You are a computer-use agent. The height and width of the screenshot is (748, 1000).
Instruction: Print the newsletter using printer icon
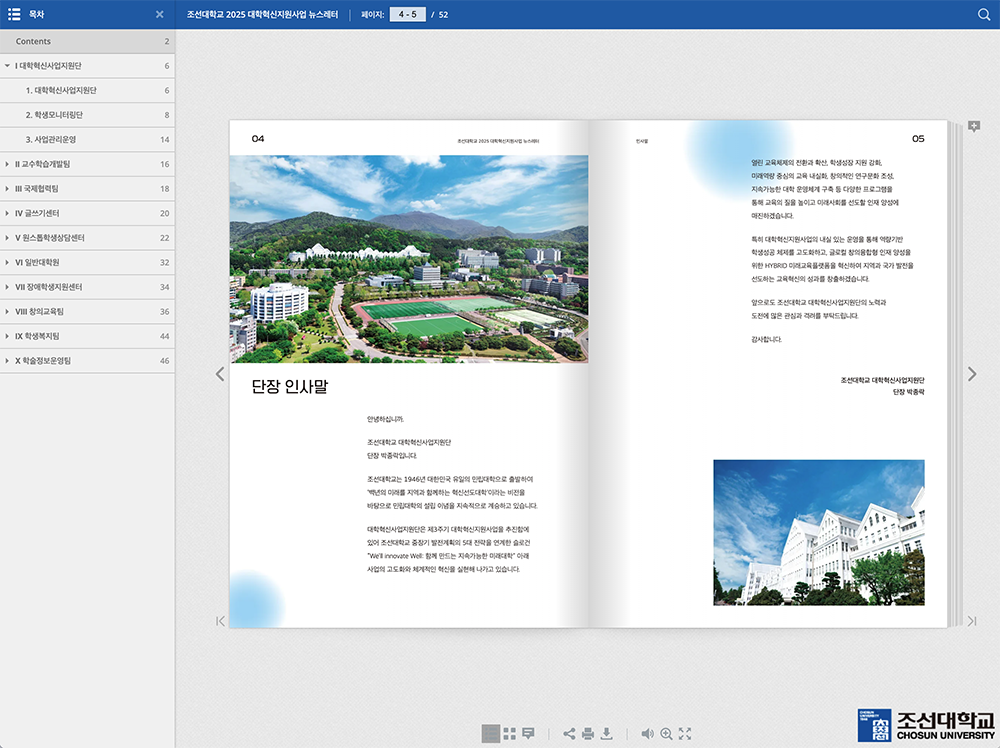click(x=588, y=733)
